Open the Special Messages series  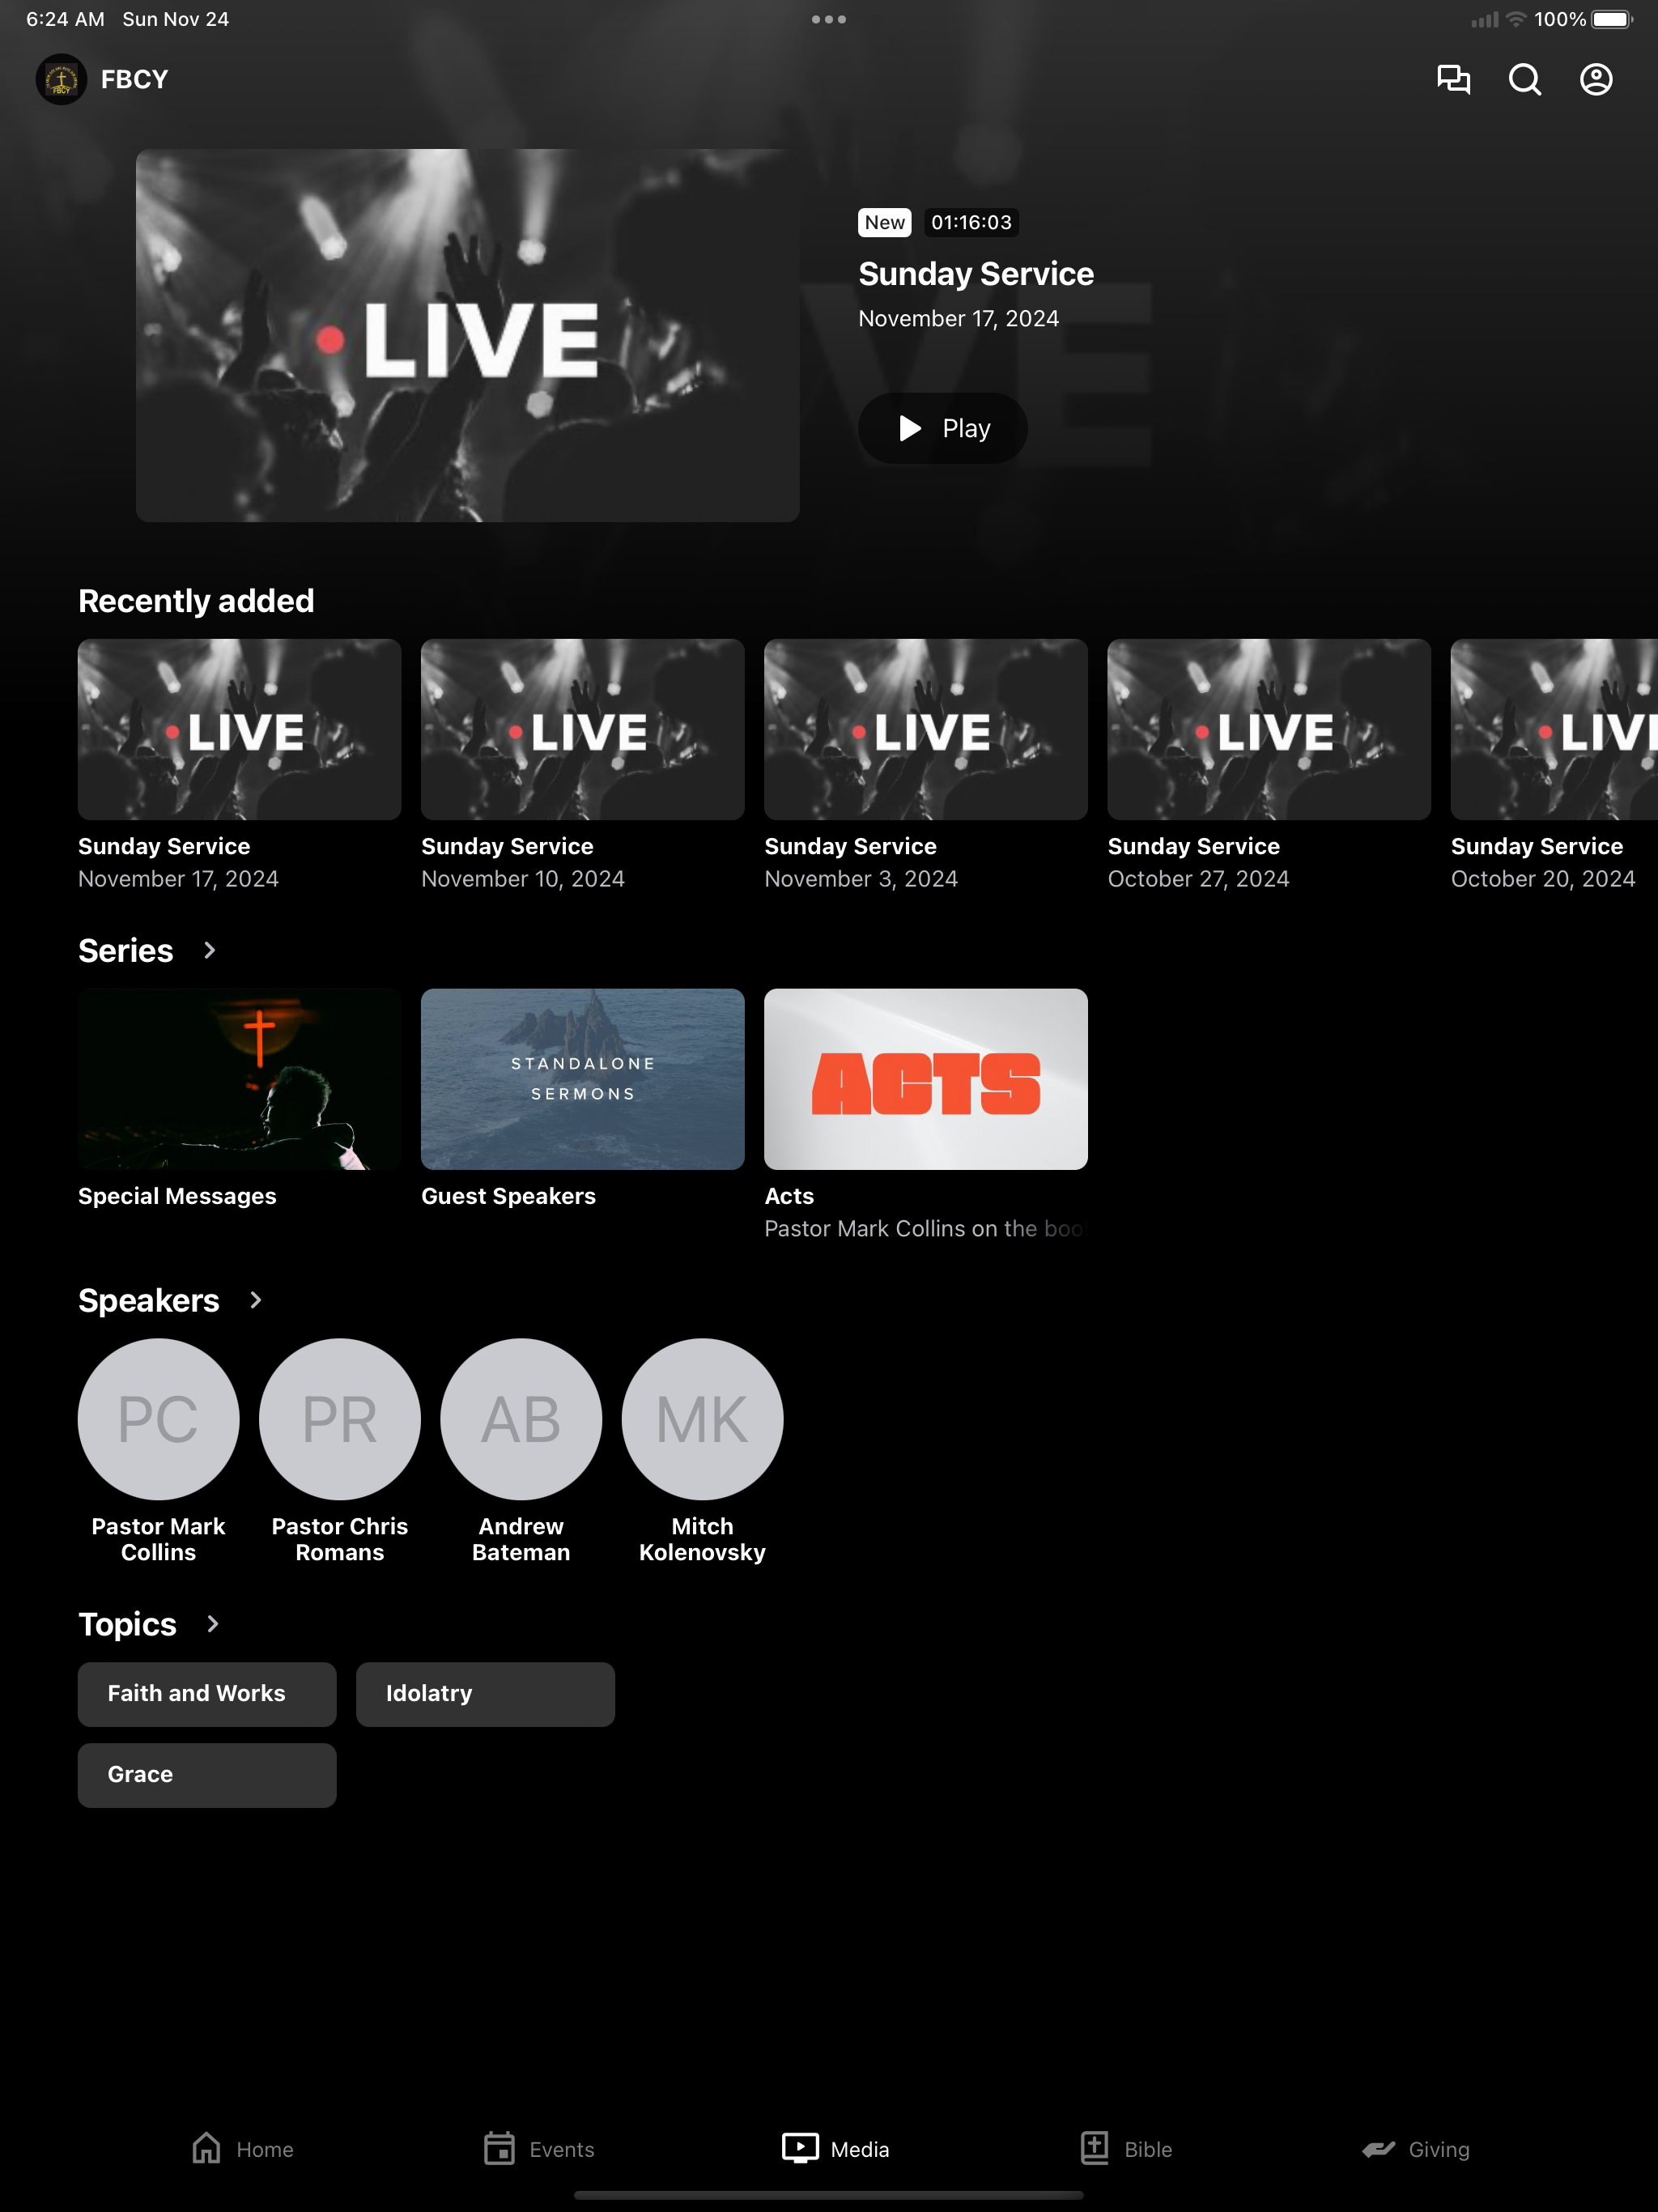[239, 1079]
